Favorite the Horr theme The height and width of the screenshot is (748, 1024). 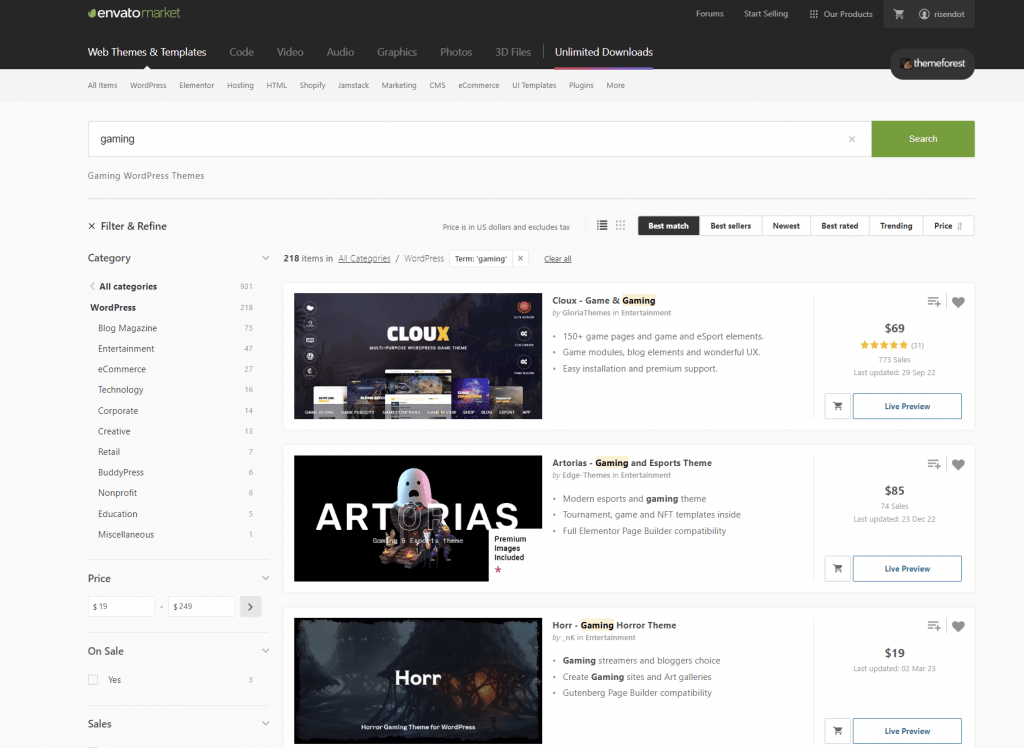click(x=958, y=626)
